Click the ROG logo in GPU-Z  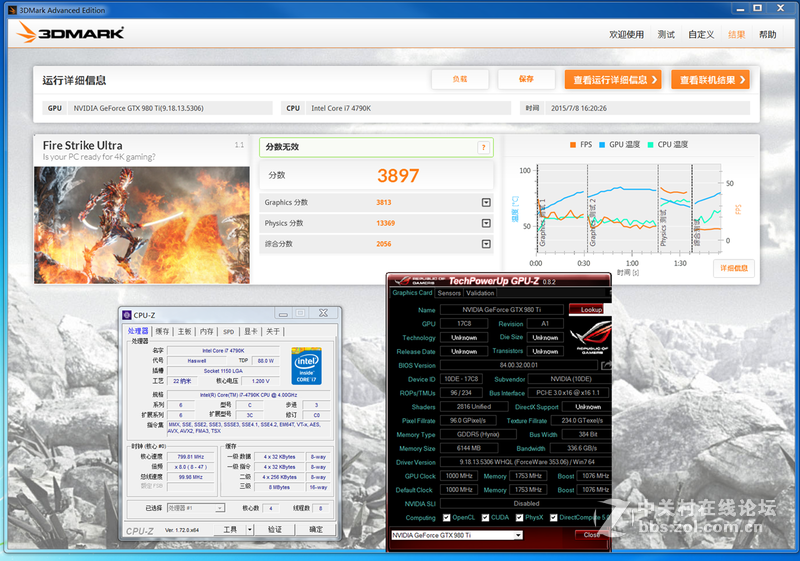591,336
